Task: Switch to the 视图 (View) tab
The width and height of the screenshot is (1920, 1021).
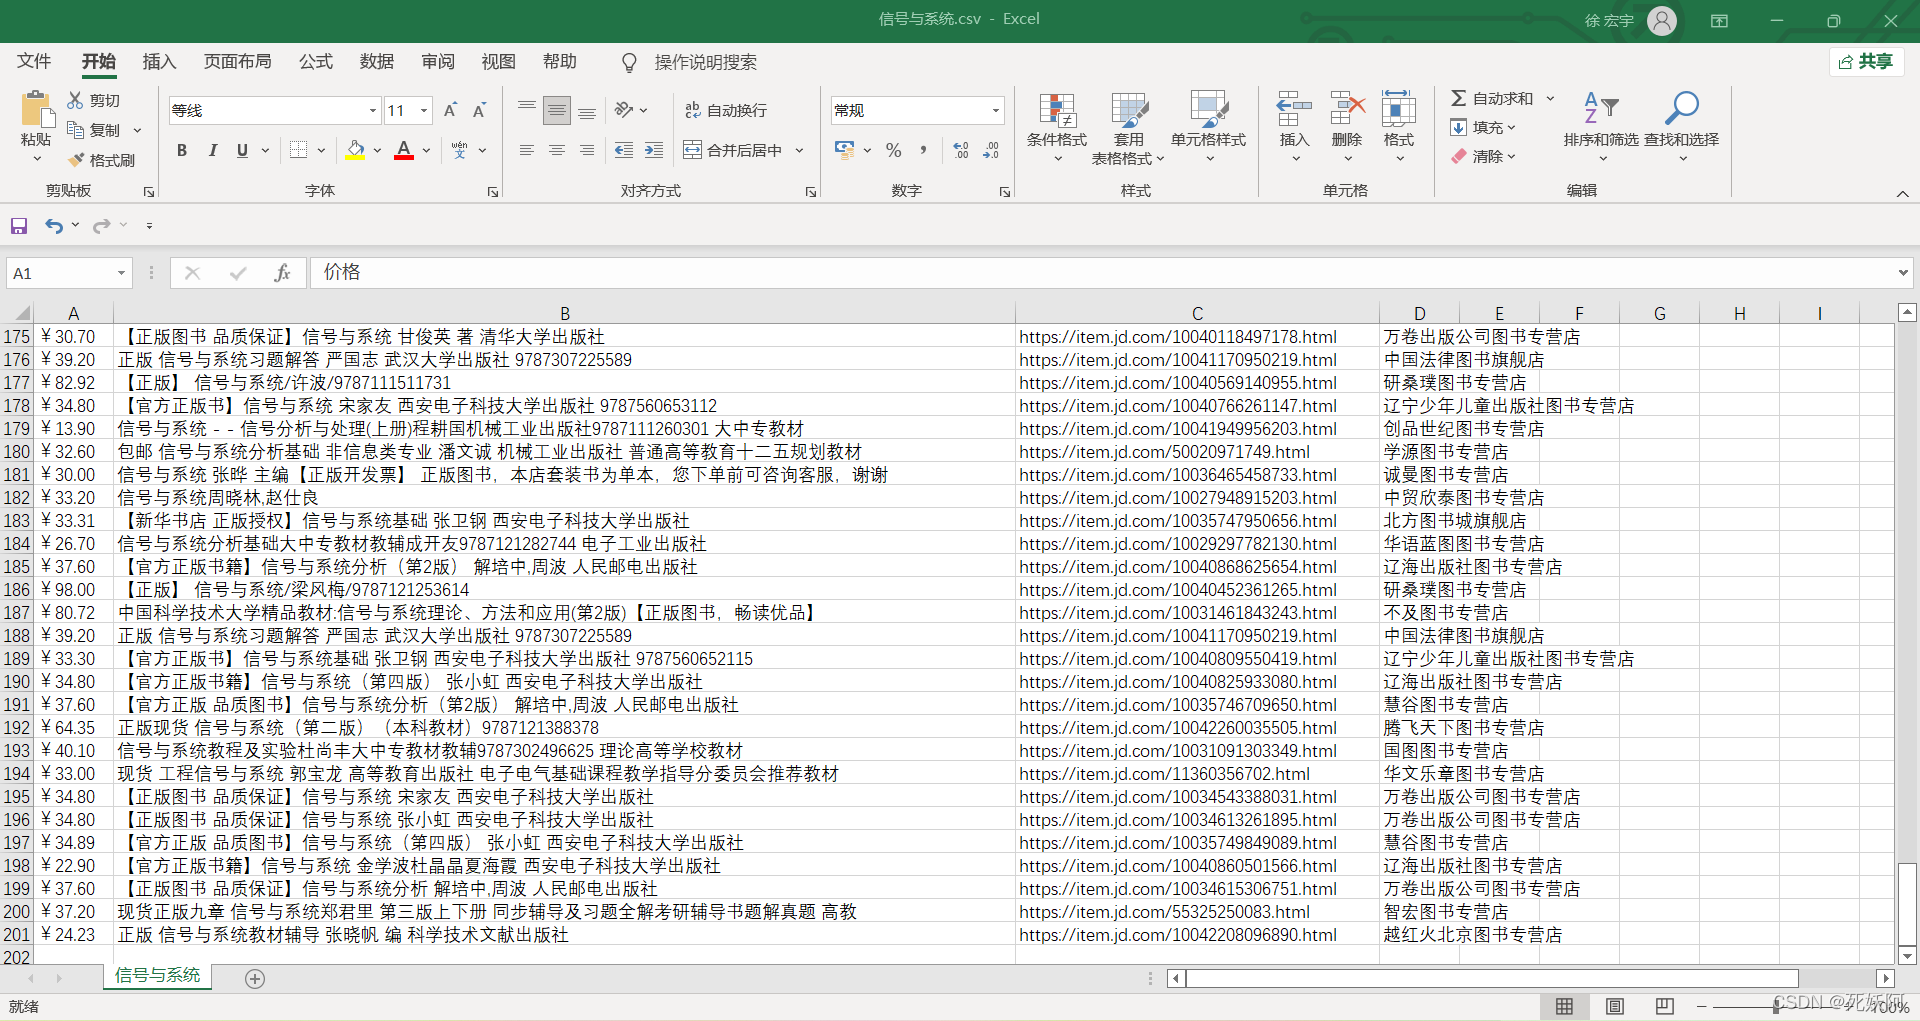Action: (x=498, y=61)
